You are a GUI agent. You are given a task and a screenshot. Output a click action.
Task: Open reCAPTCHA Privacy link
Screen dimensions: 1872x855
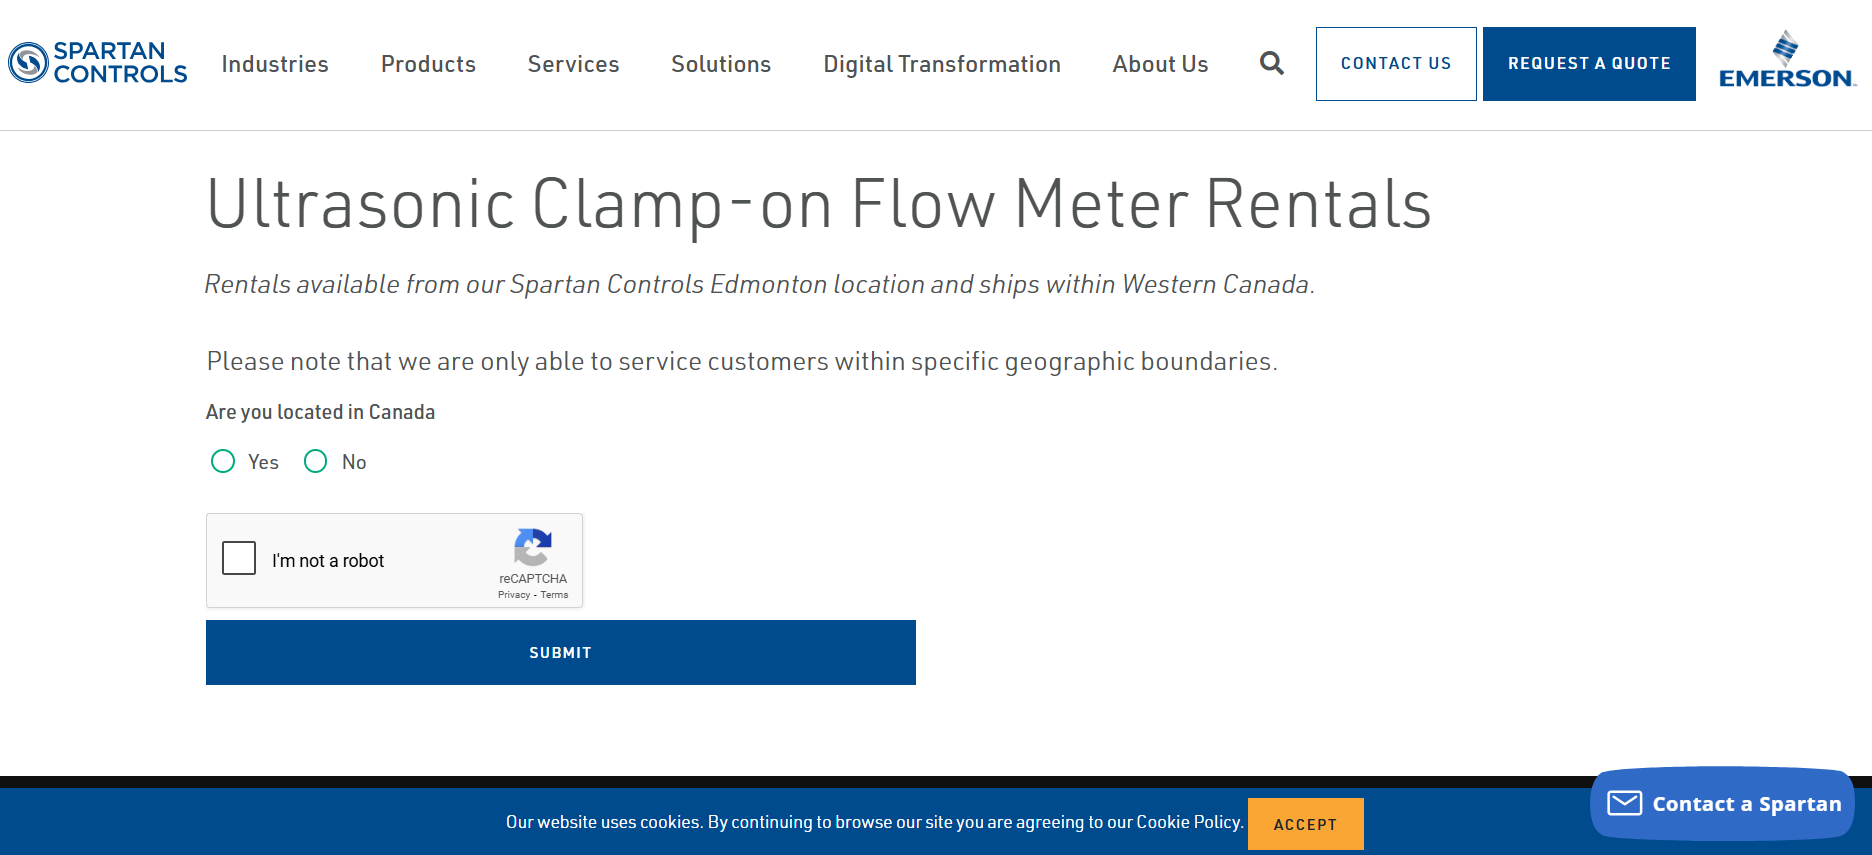[x=513, y=594]
